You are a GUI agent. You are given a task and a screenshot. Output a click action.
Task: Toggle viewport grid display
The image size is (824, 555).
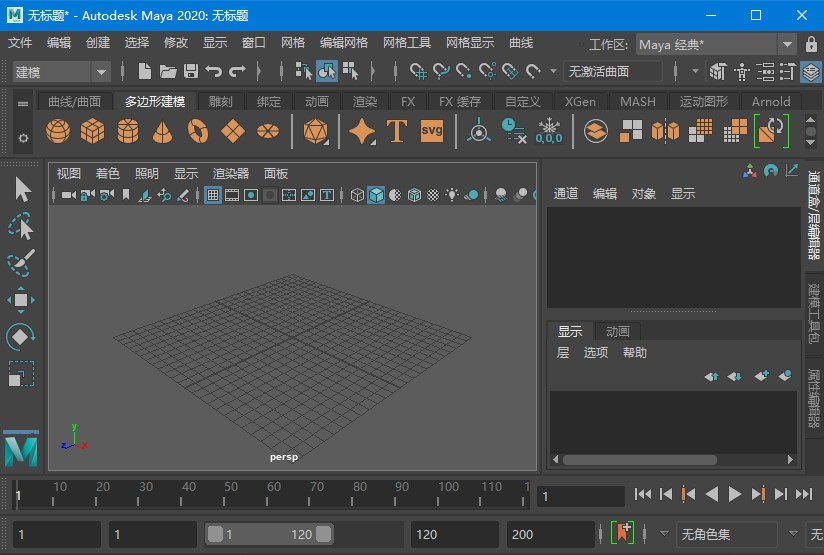[213, 196]
